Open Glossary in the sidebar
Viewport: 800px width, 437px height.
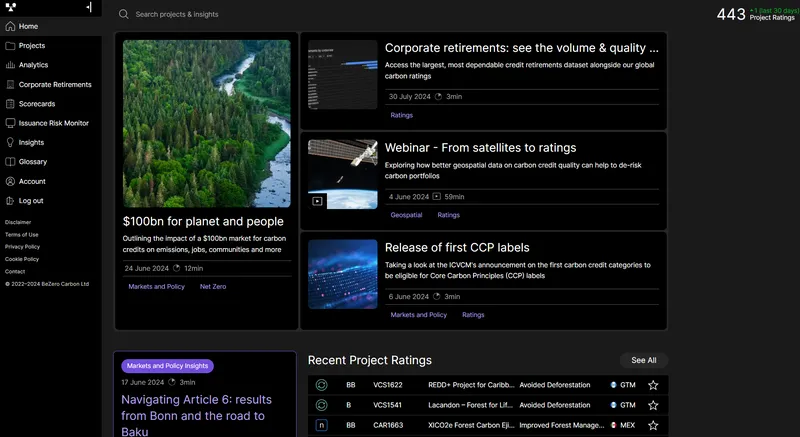click(51, 162)
